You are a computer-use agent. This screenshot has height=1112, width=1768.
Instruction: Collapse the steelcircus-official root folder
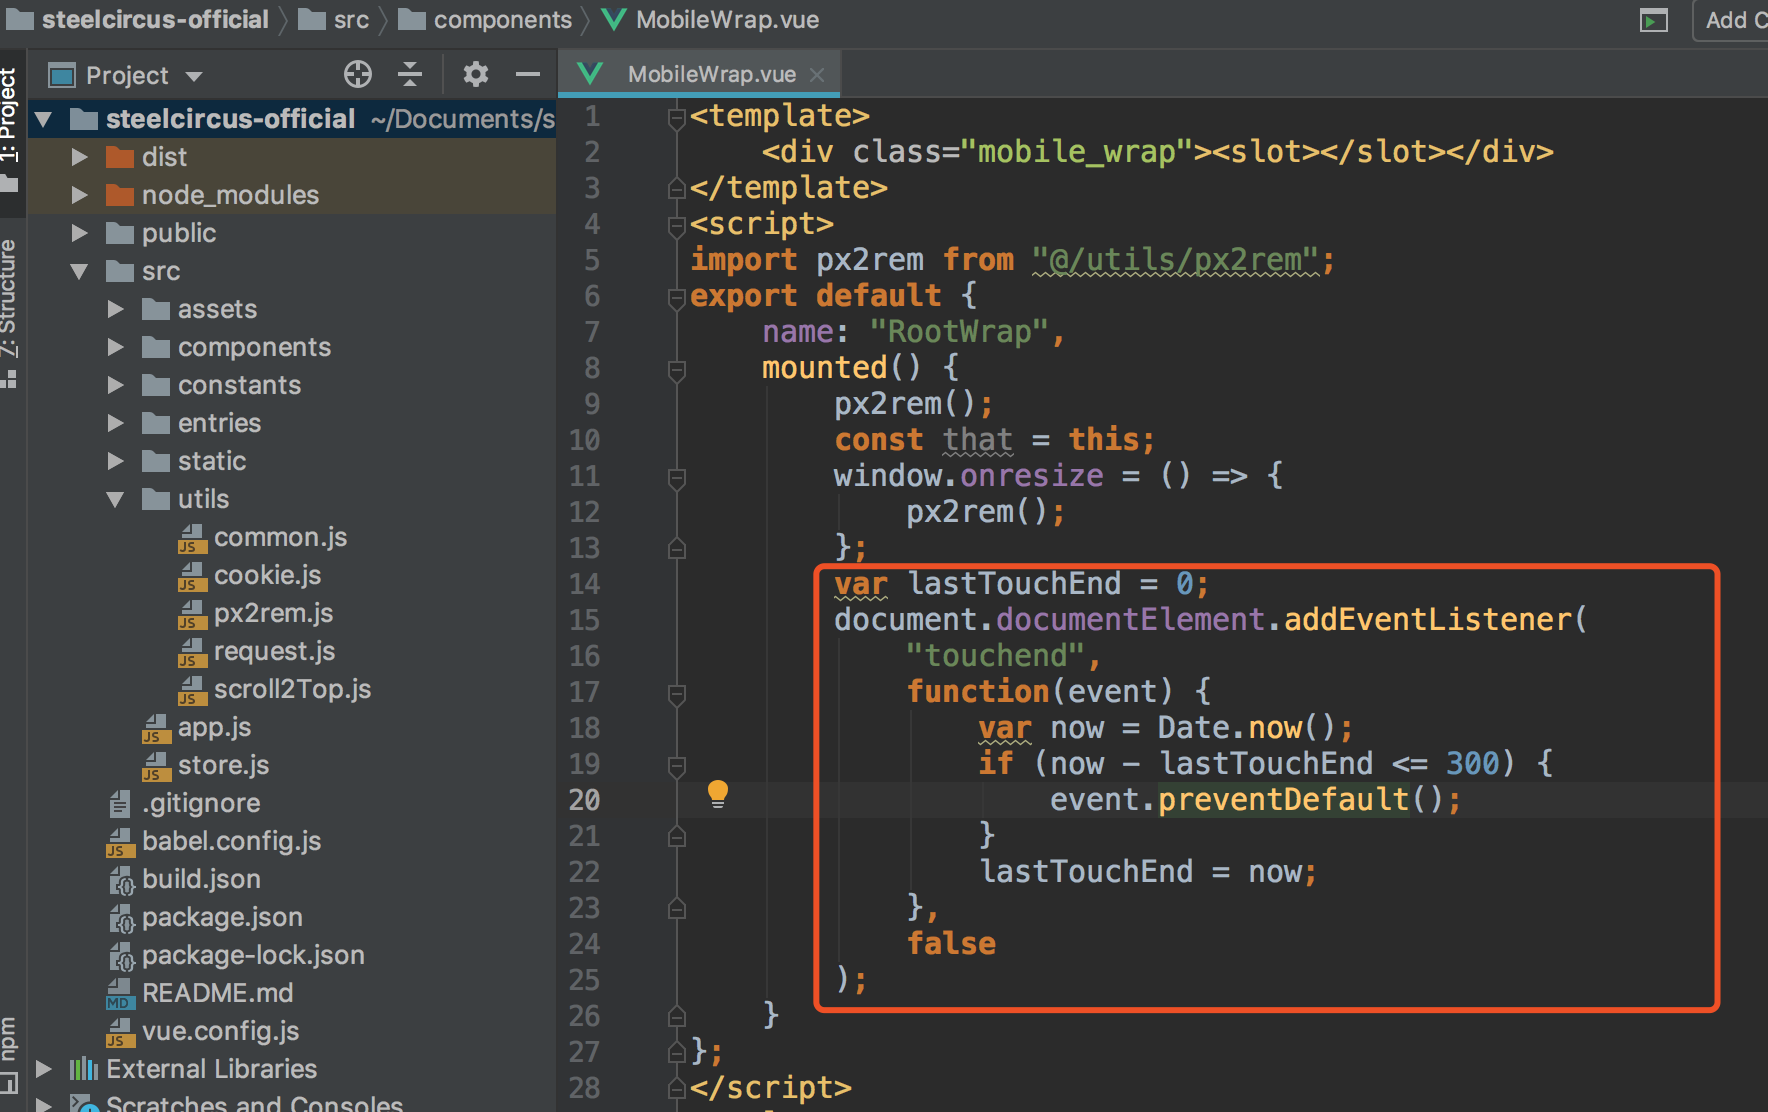[x=43, y=119]
